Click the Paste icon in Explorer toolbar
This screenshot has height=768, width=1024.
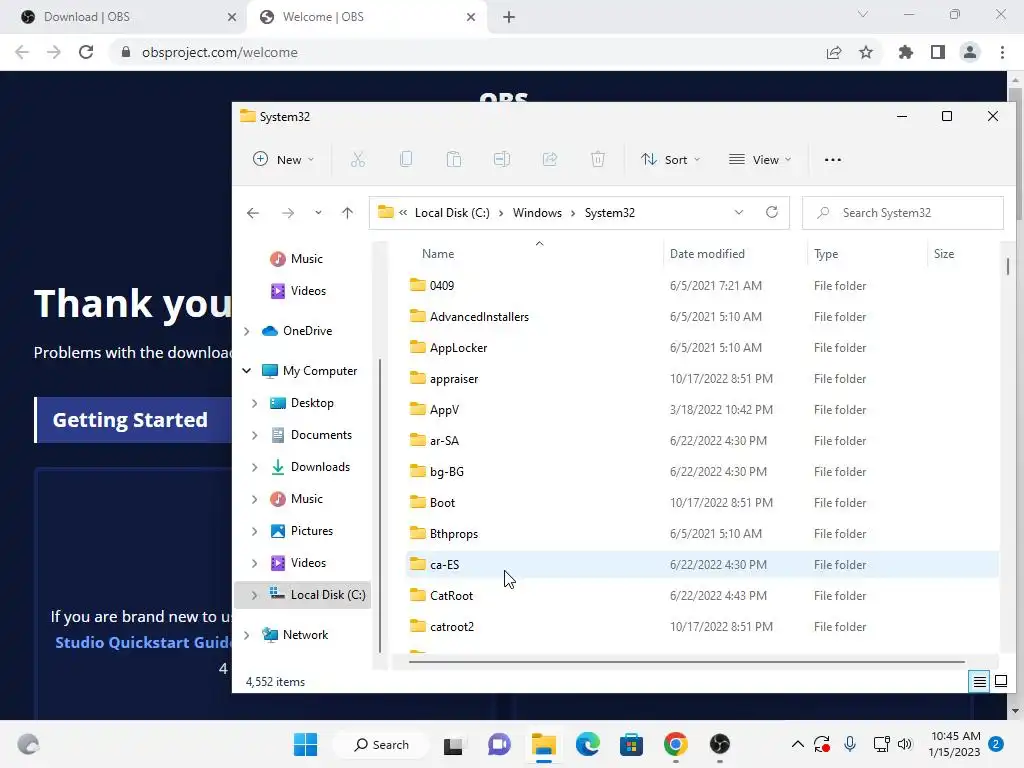454,159
